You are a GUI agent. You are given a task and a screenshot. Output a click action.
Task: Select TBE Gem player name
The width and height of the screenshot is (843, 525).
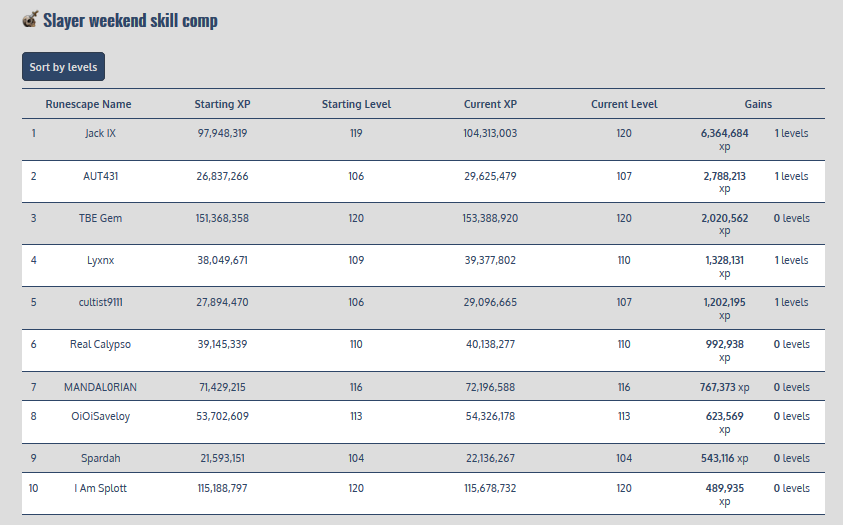point(100,218)
